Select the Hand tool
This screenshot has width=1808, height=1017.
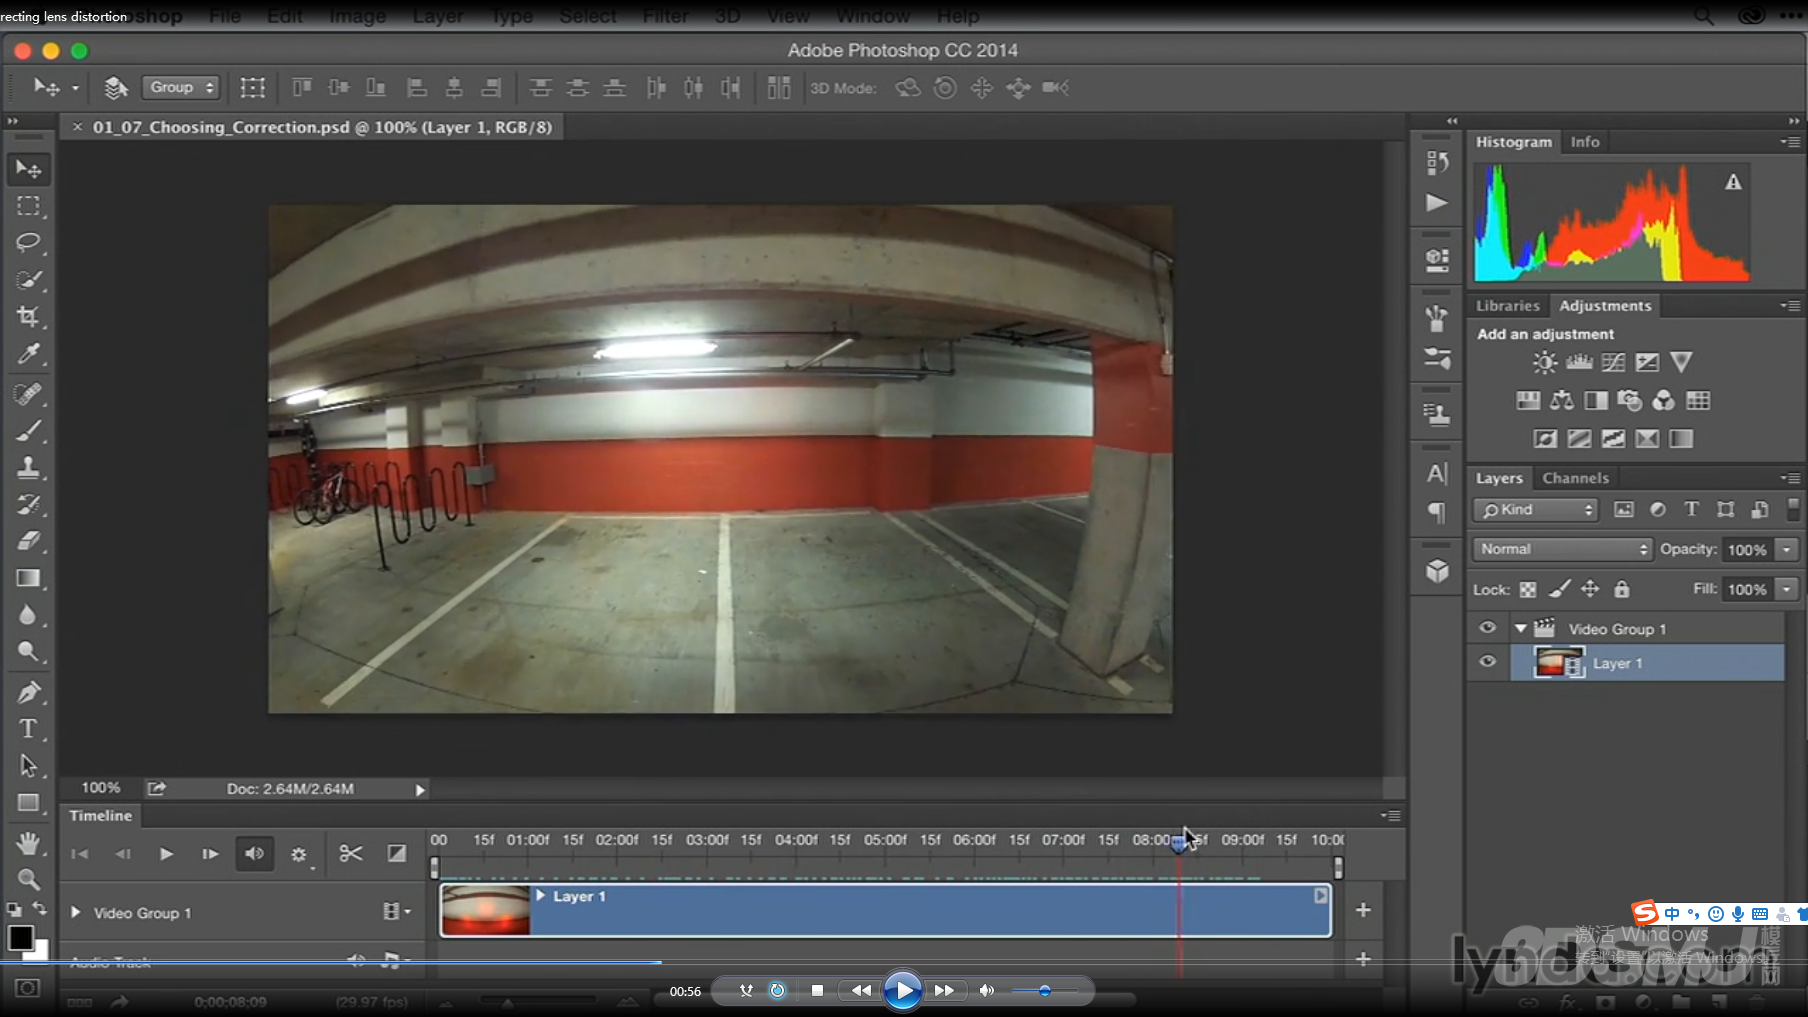pos(28,843)
